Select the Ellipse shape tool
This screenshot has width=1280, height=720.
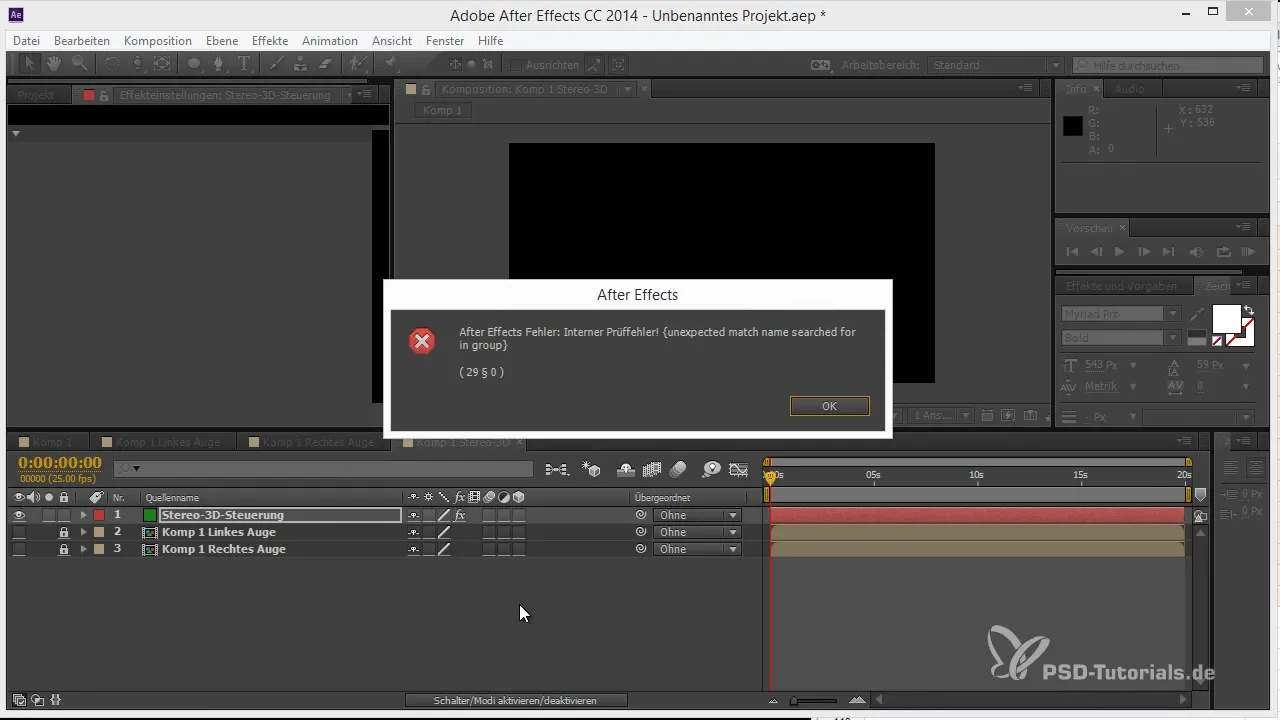pos(194,64)
